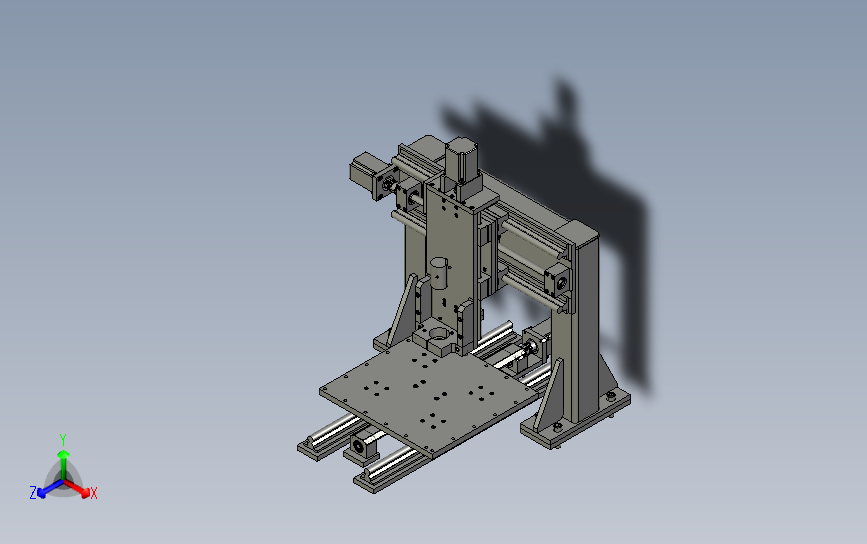Select the base foot plate under right column

575,419
